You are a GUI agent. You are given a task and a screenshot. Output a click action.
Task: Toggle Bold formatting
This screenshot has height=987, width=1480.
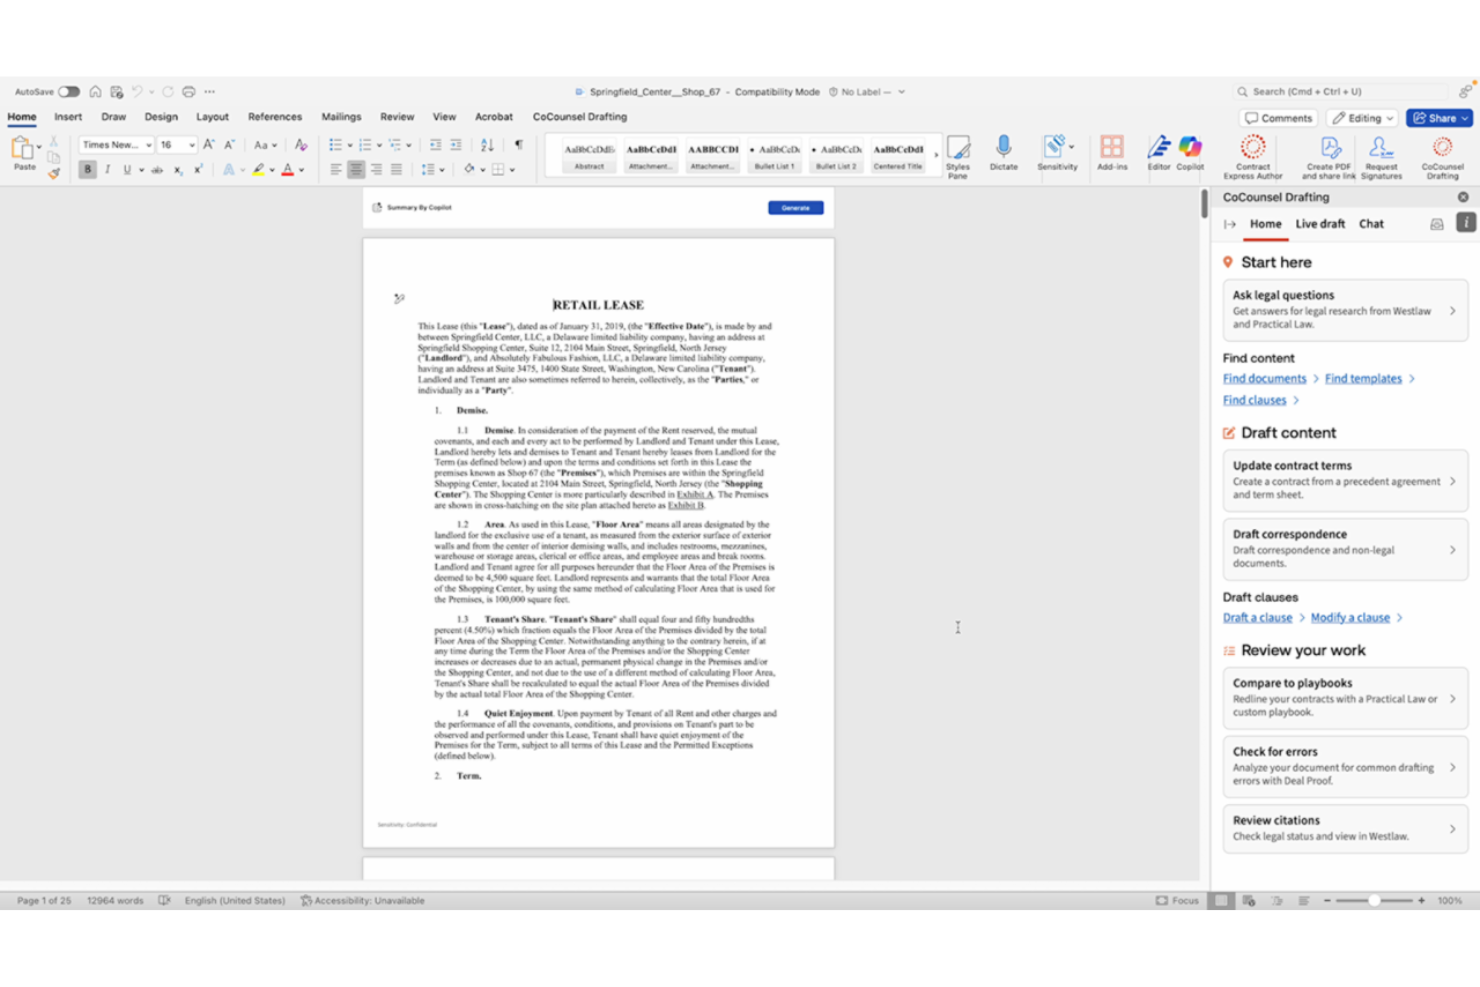[88, 170]
